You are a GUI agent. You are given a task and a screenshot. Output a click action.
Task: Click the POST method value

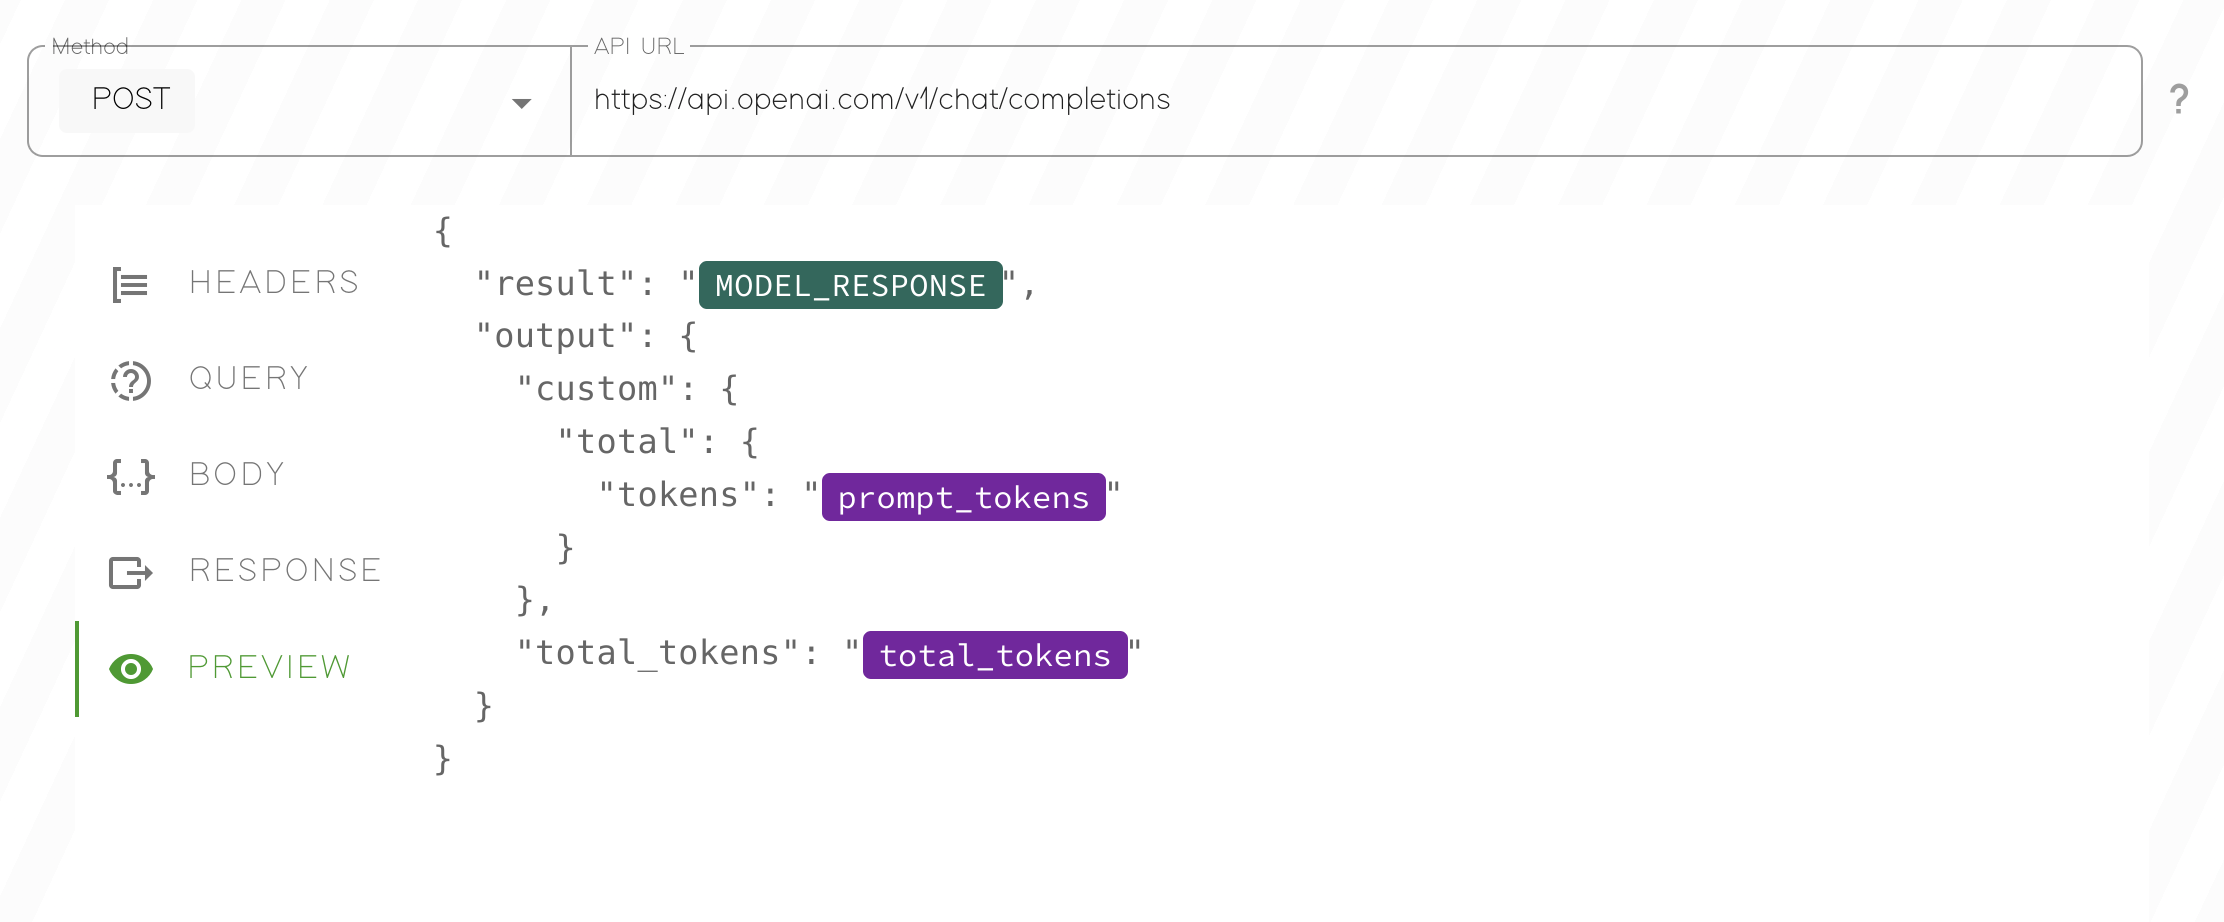(x=130, y=99)
